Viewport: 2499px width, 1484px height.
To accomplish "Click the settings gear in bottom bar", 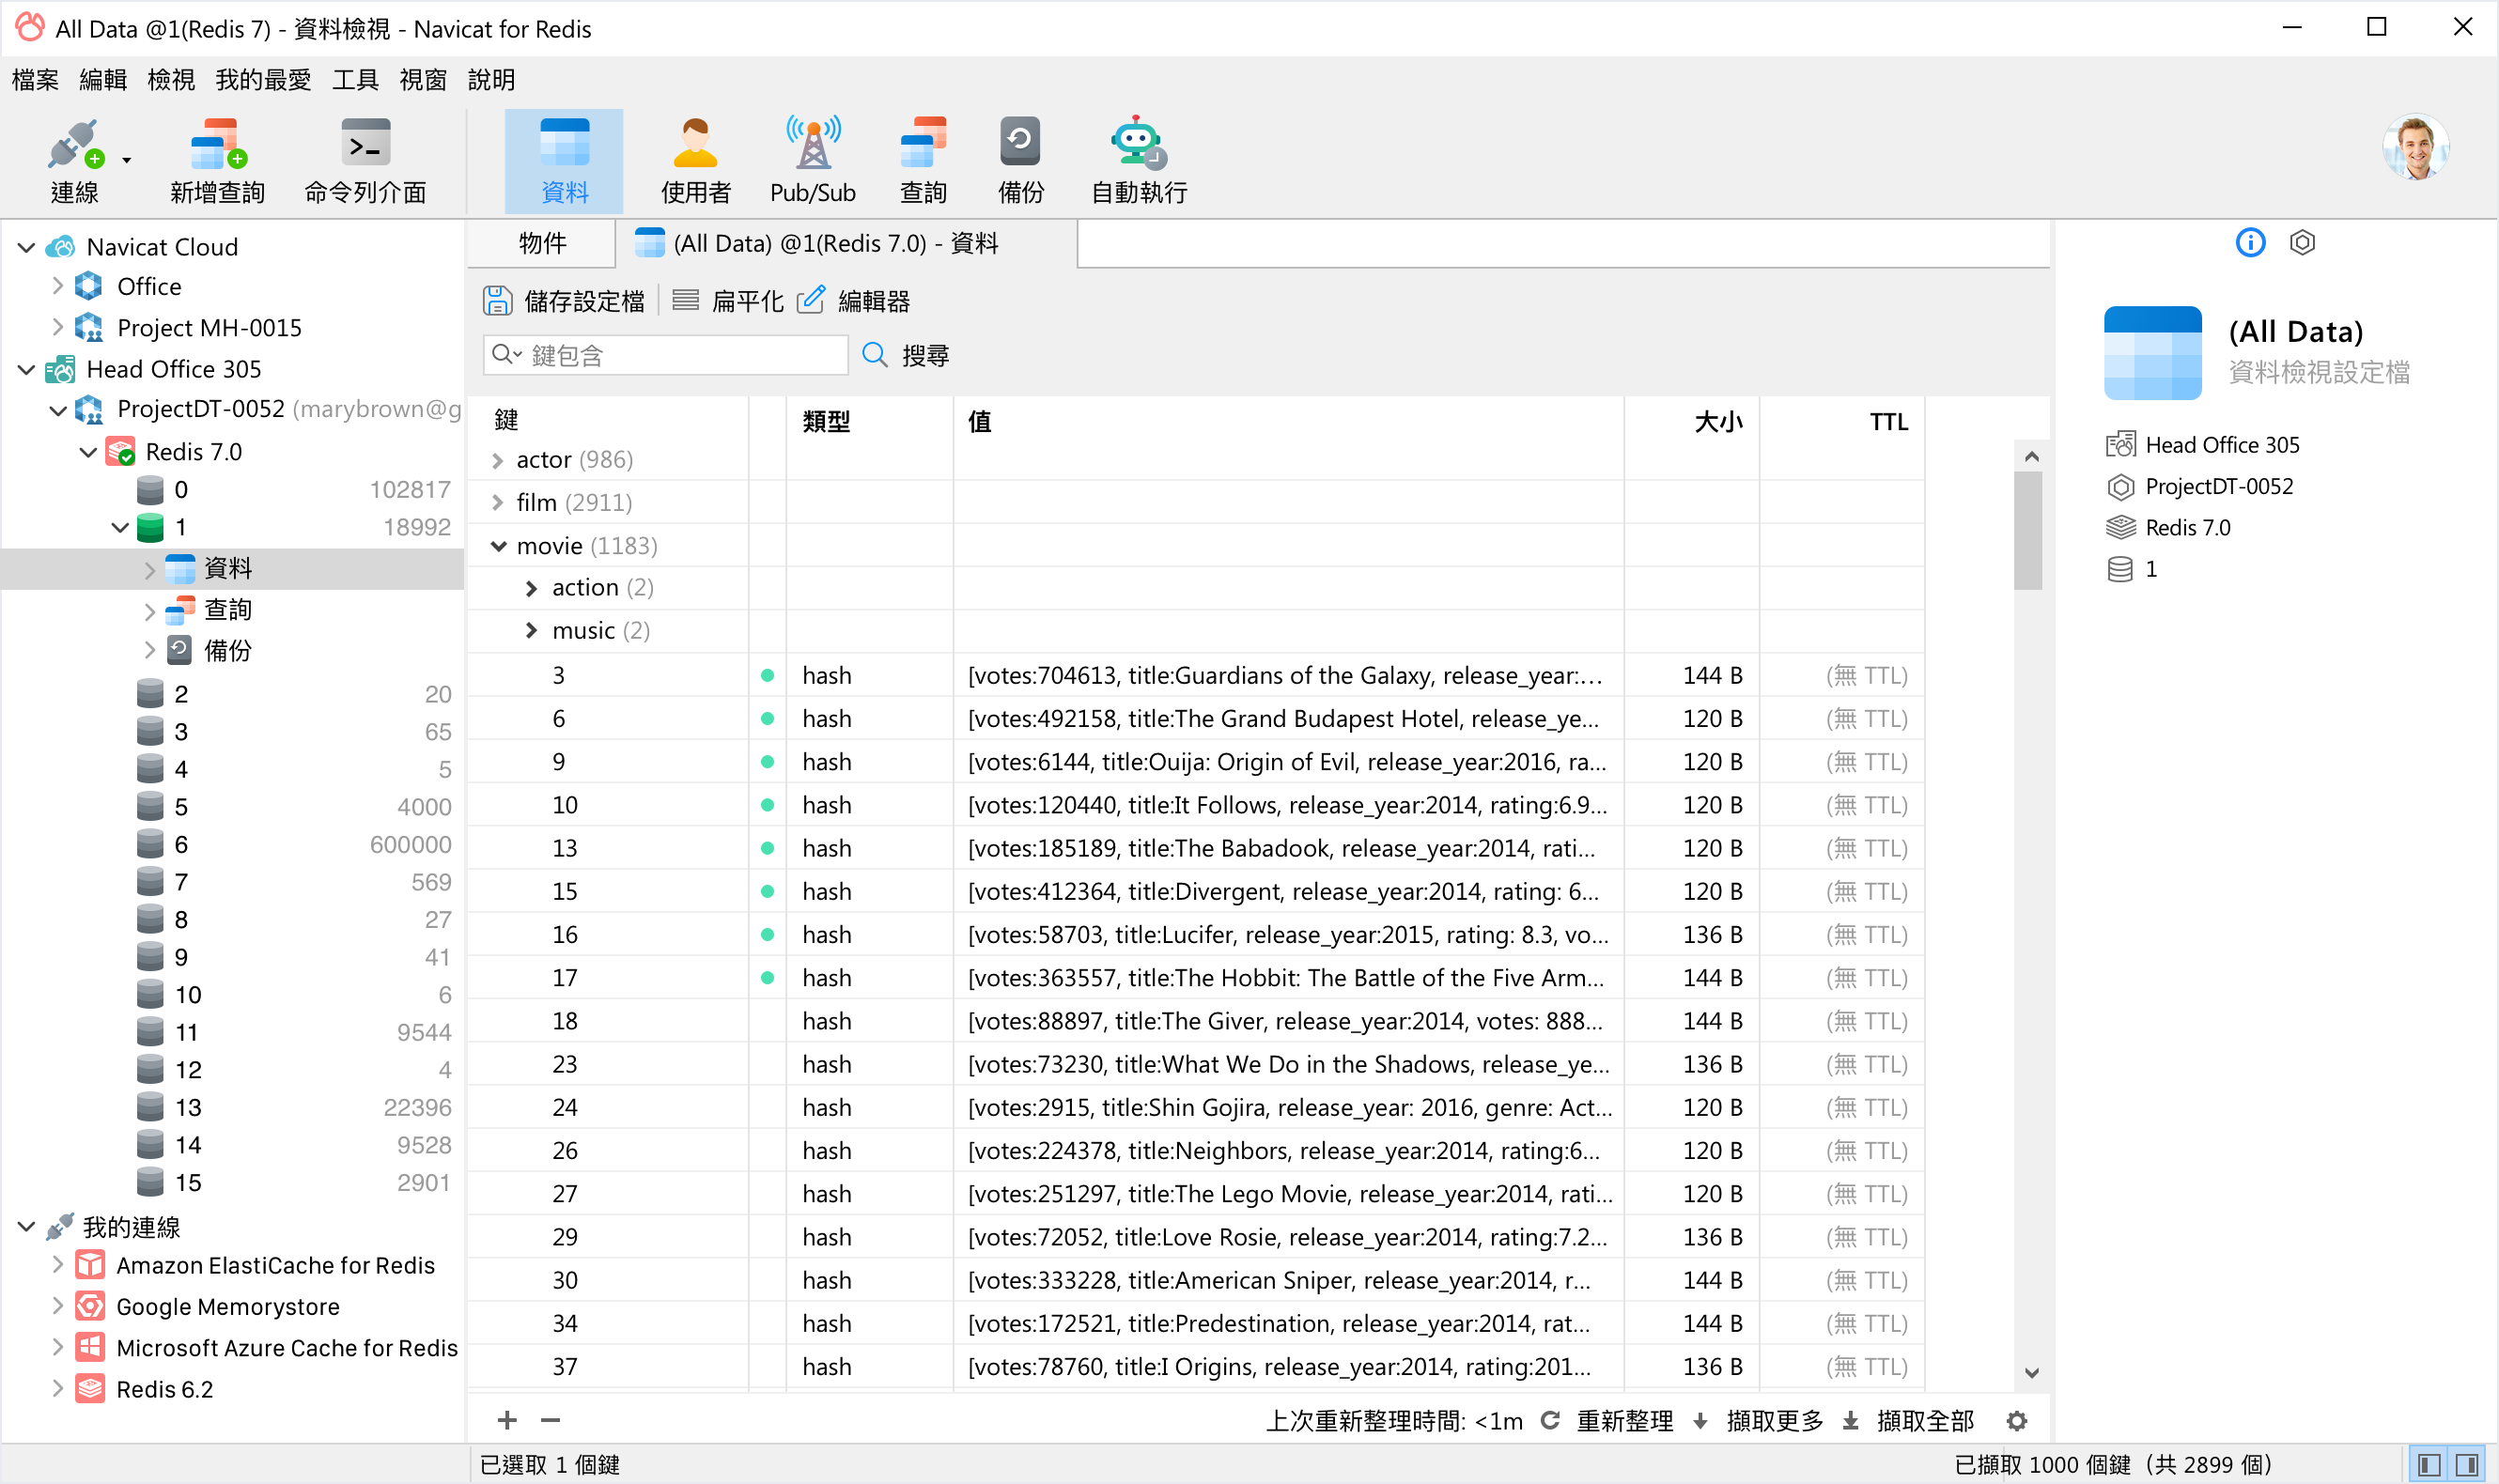I will tap(2016, 1421).
